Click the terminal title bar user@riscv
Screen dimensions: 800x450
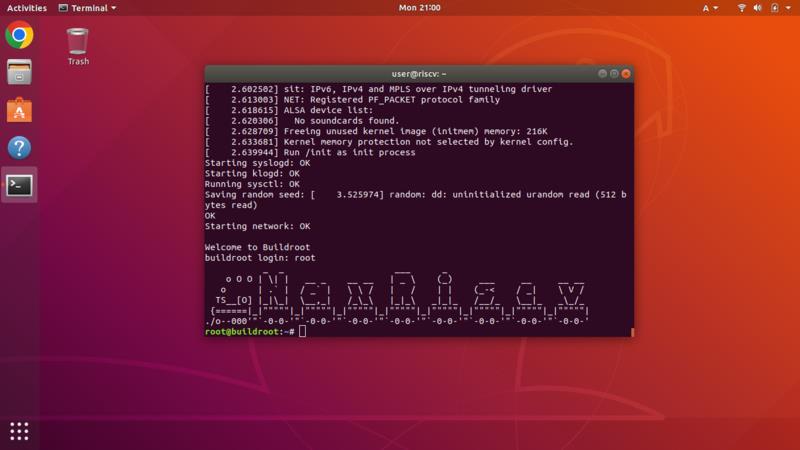419,74
